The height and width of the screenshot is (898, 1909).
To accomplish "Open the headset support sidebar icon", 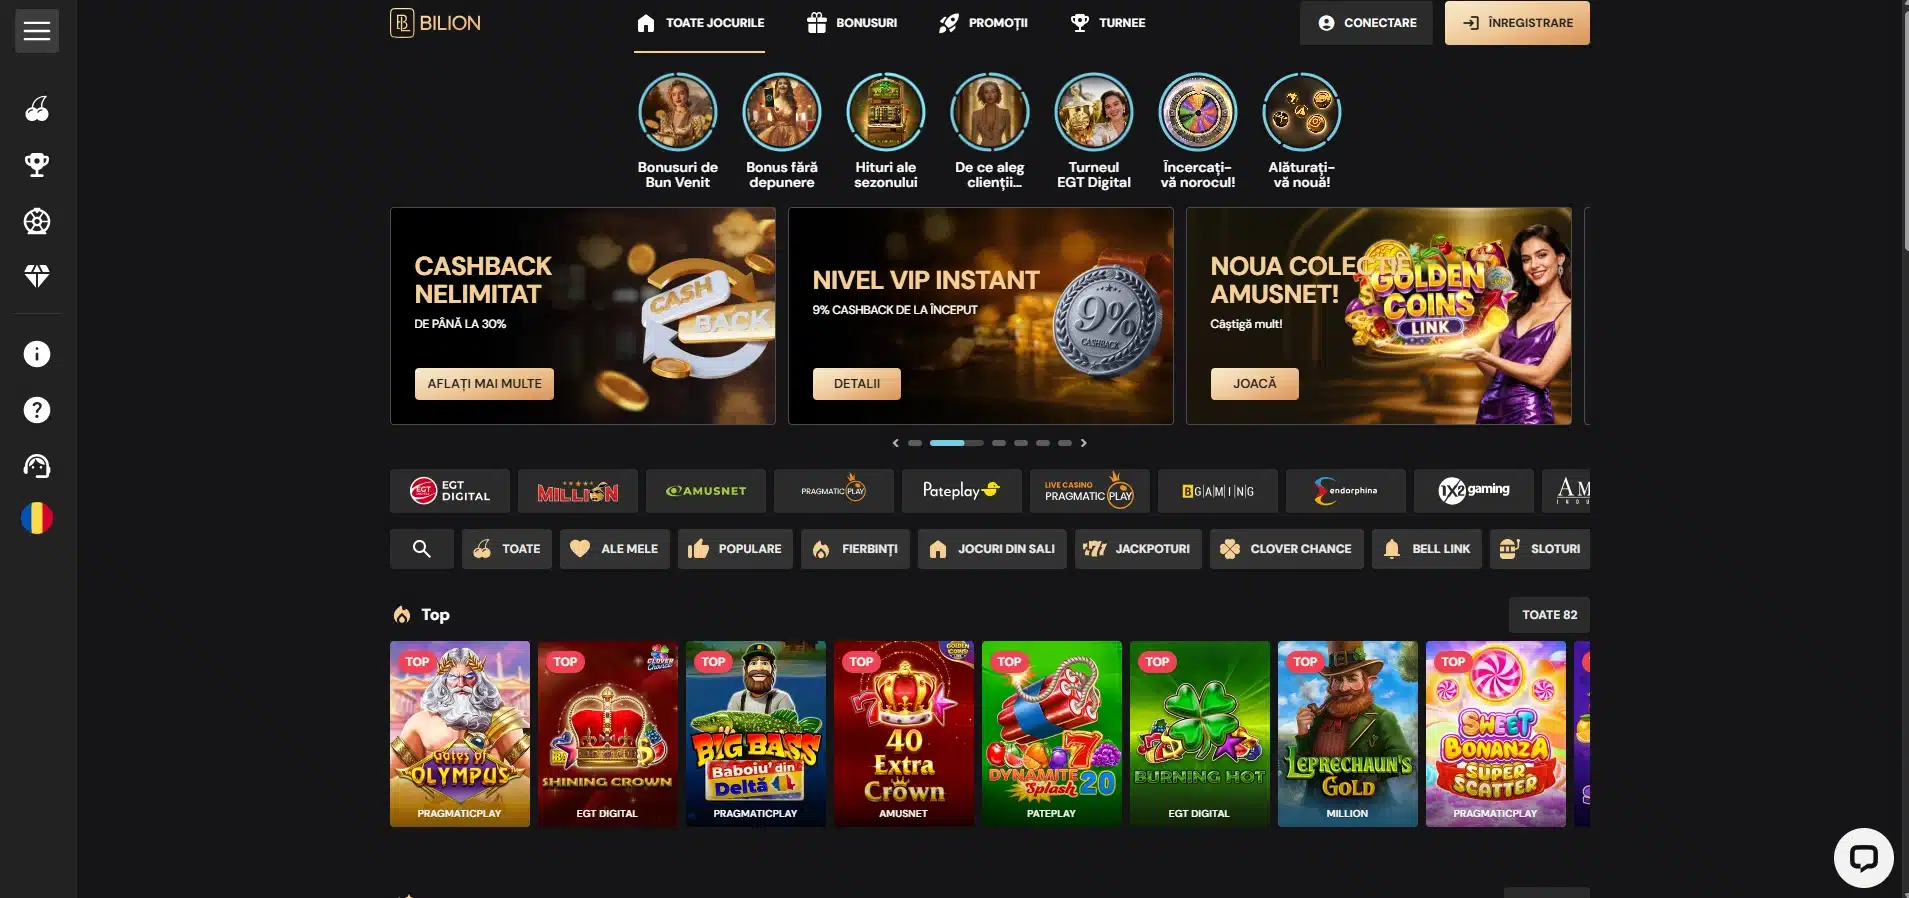I will pos(37,466).
